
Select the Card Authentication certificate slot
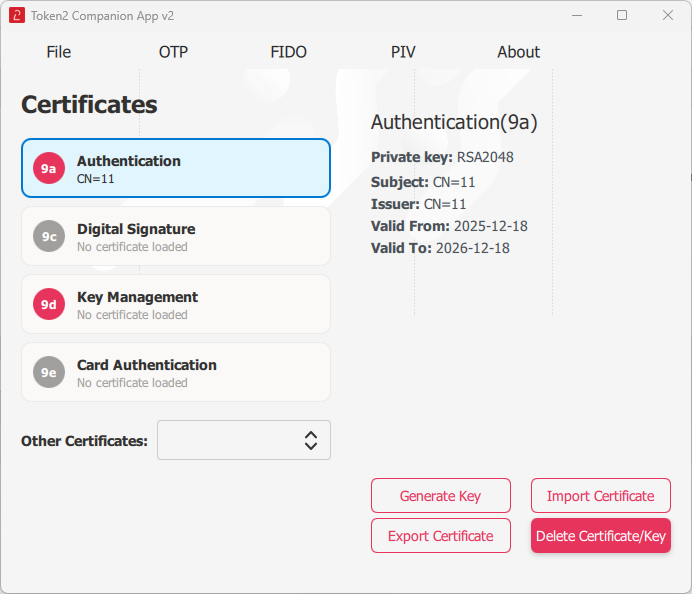pyautogui.click(x=176, y=372)
